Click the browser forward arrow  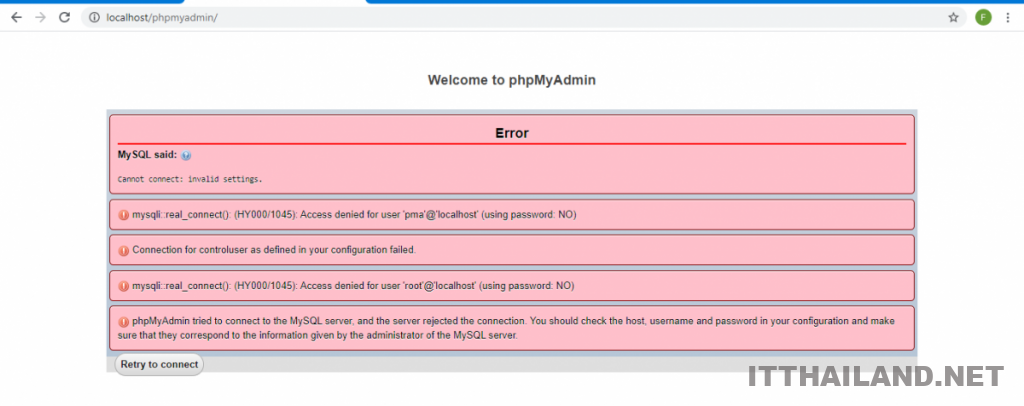click(40, 18)
